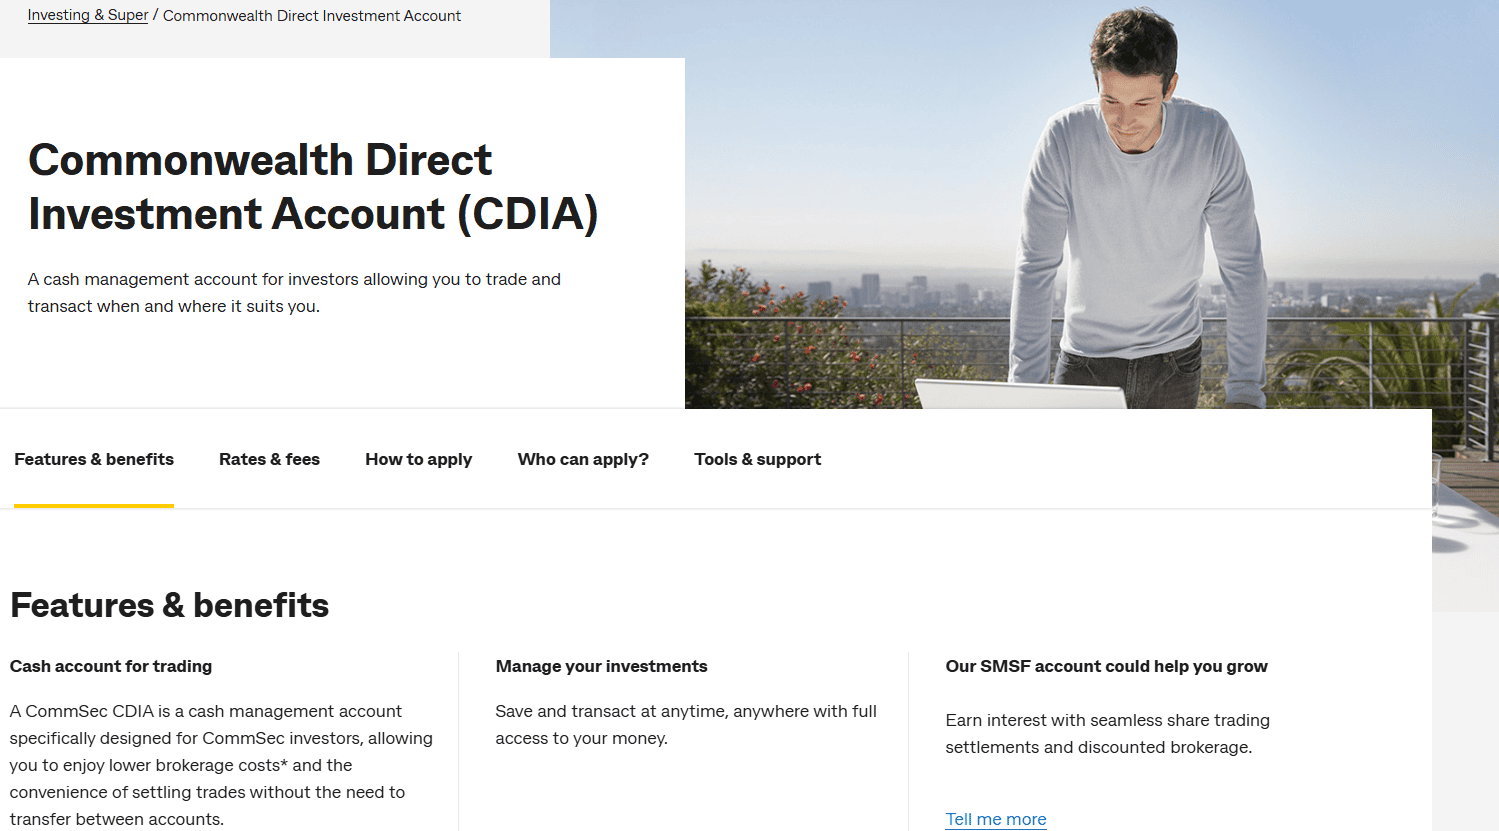Select the Who can apply? tab
The width and height of the screenshot is (1499, 831).
pyautogui.click(x=583, y=459)
